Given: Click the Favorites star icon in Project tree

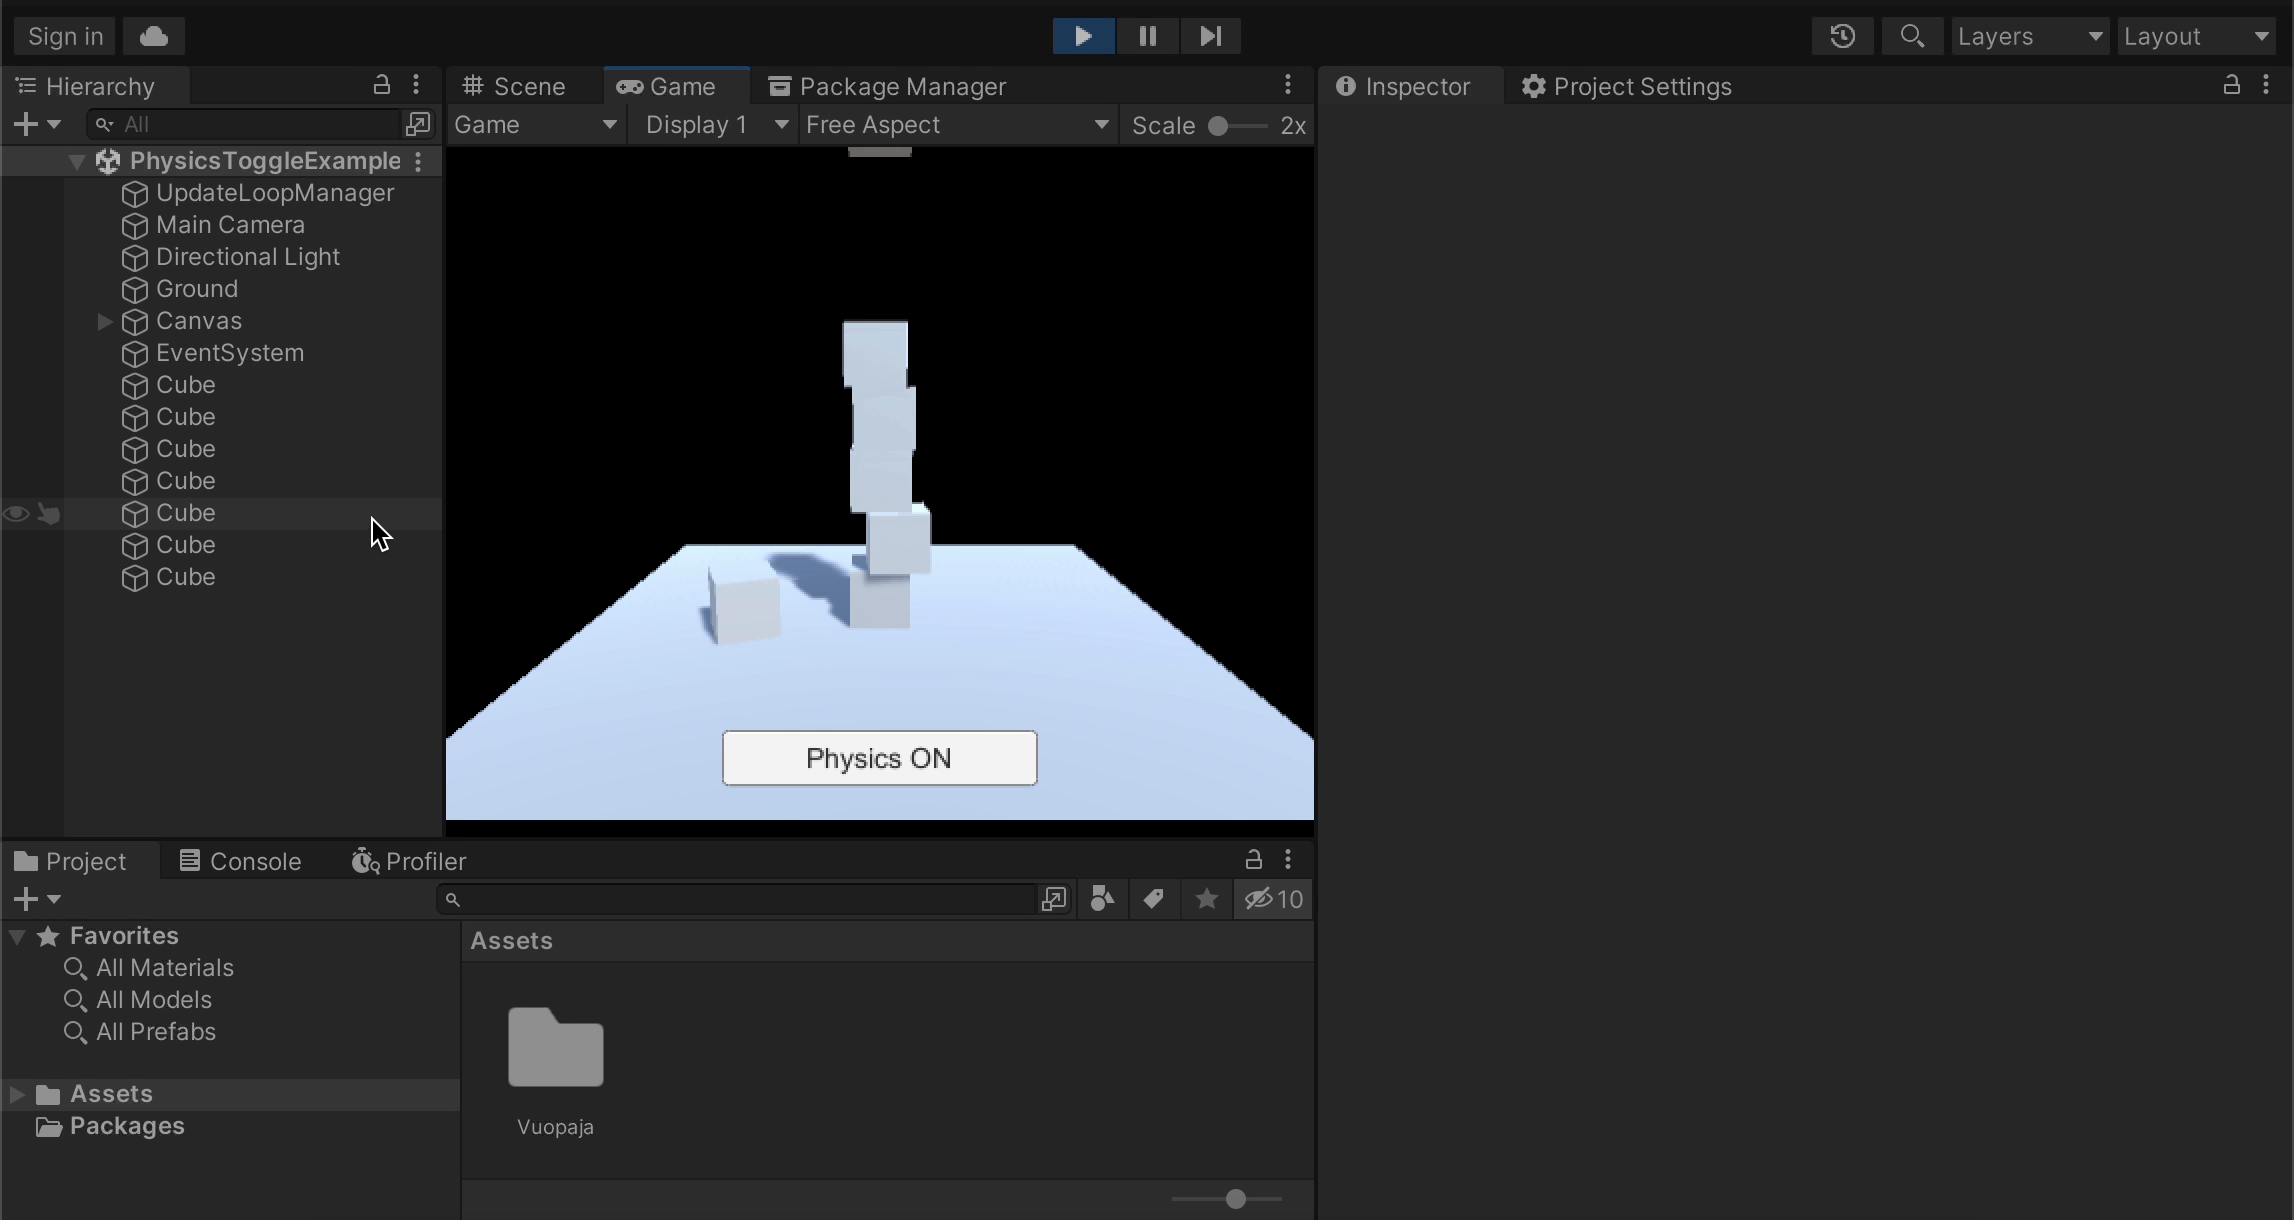Looking at the screenshot, I should [48, 936].
